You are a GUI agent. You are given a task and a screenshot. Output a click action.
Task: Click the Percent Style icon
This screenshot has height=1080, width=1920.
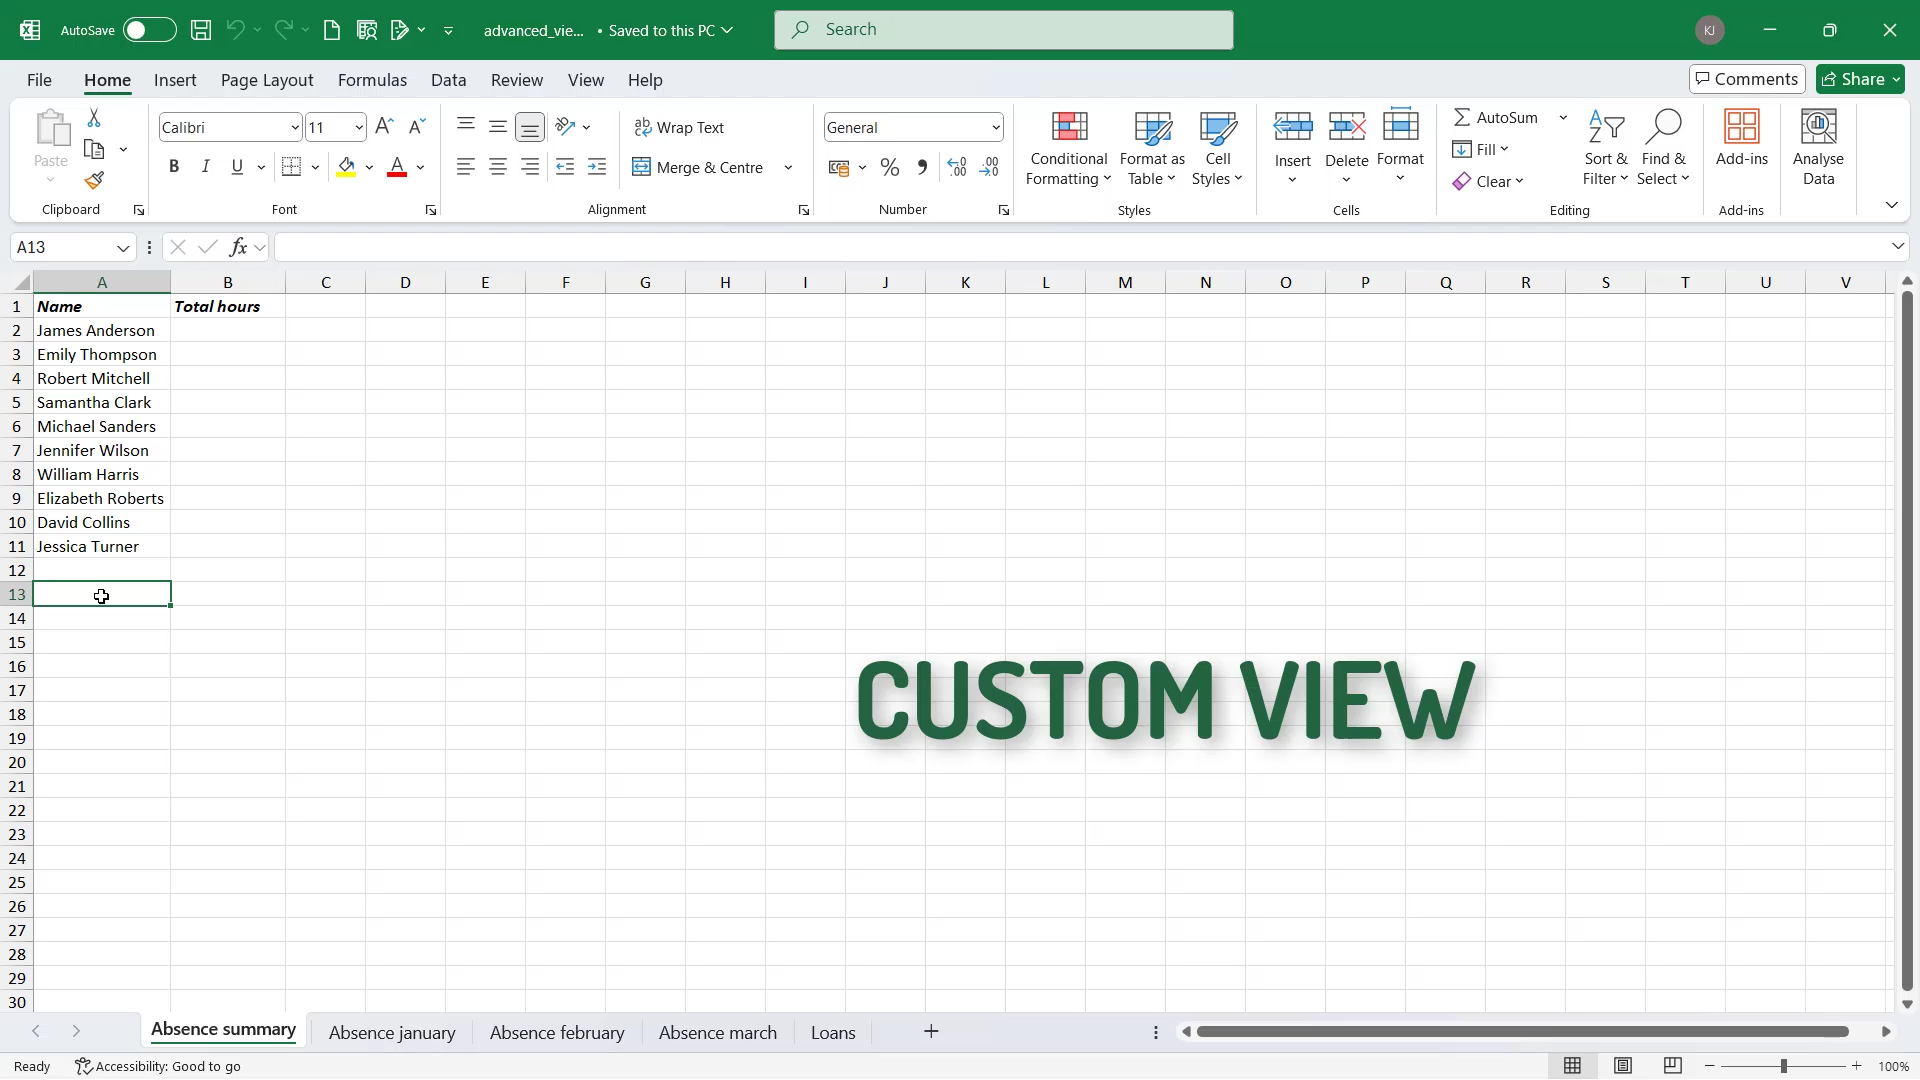889,168
